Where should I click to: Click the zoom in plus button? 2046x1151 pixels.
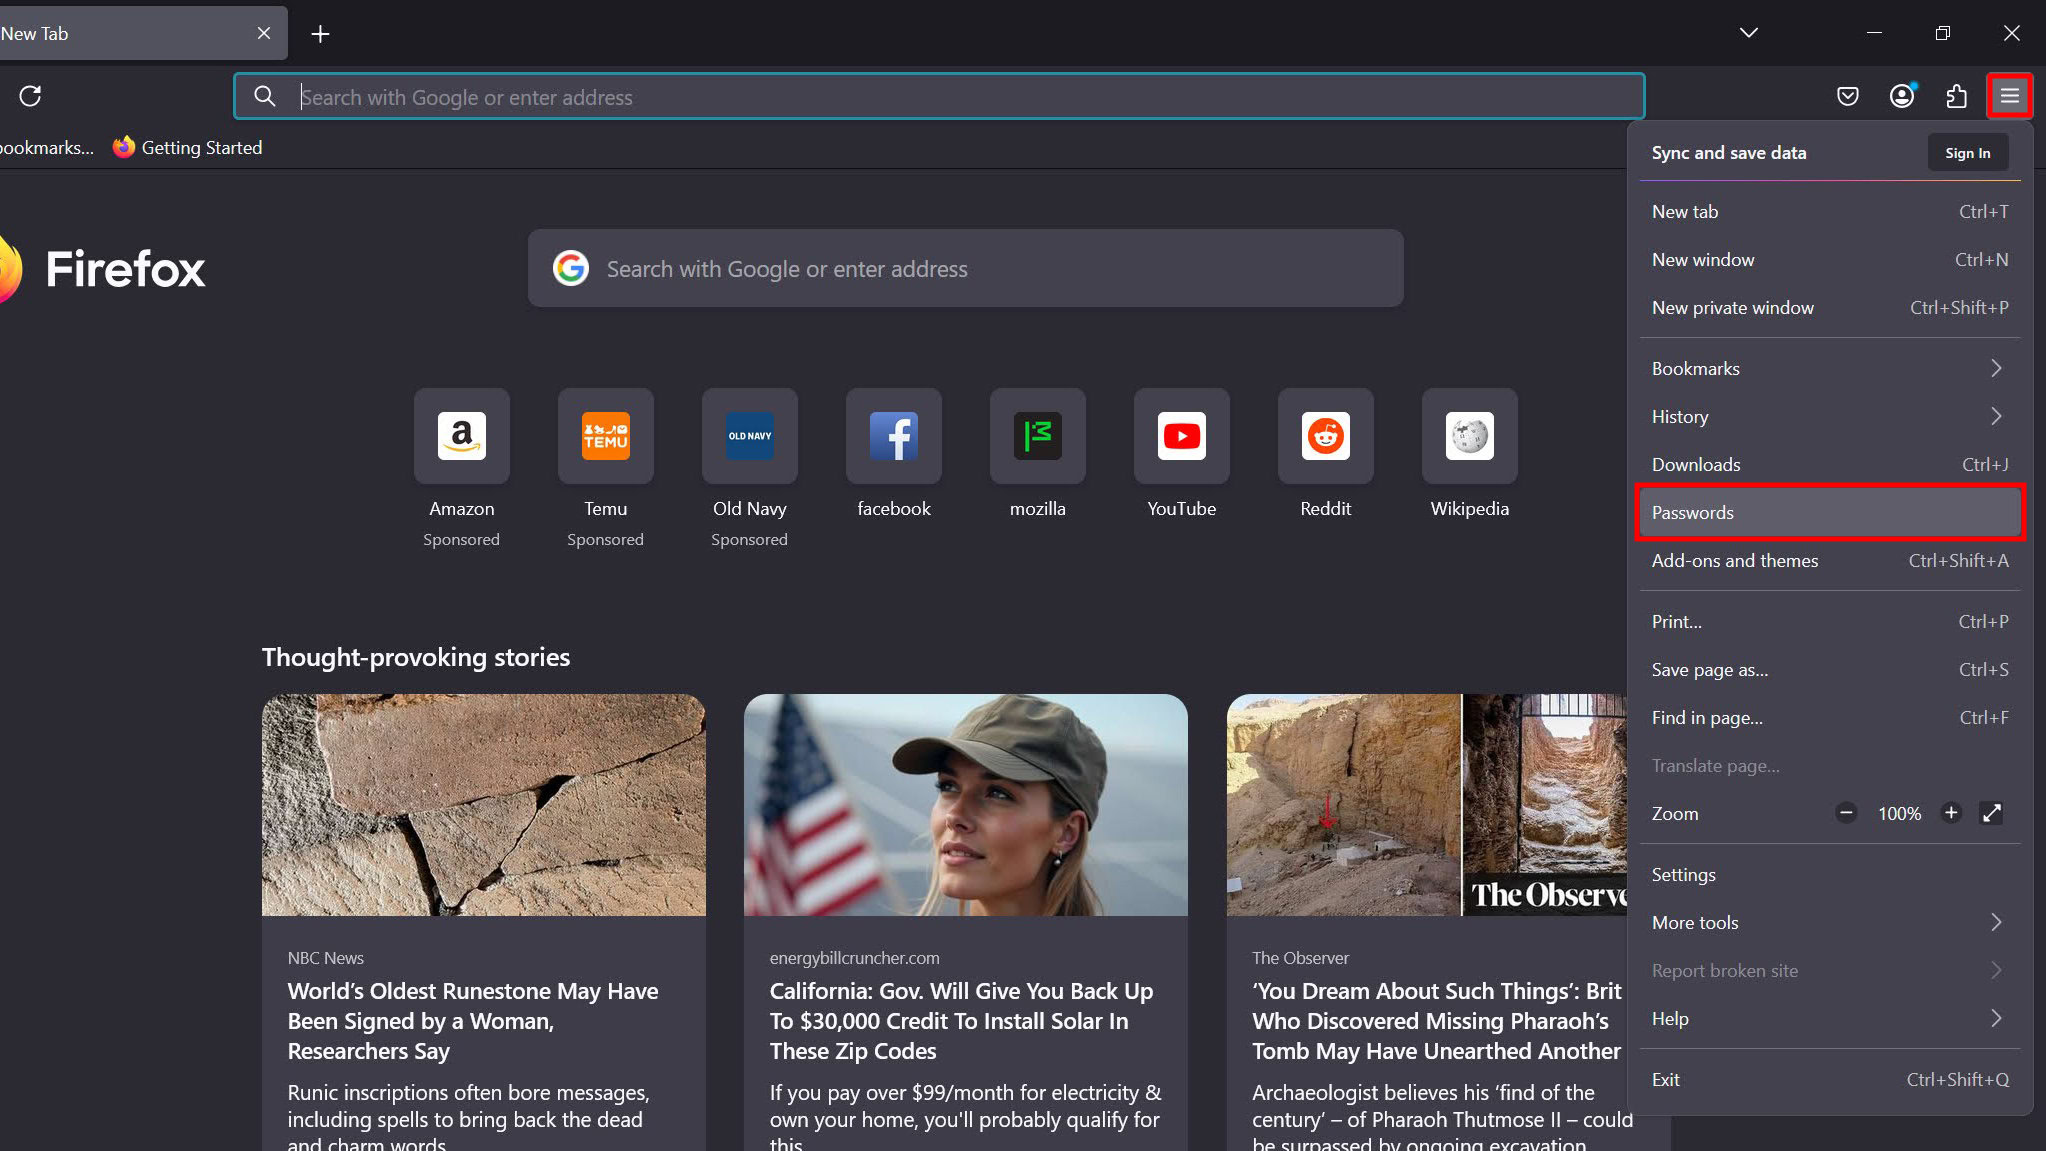click(1950, 813)
